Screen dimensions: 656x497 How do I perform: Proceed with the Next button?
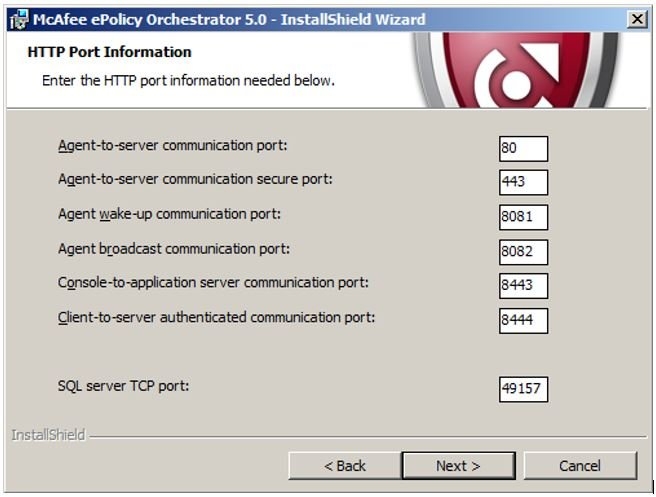coord(458,466)
